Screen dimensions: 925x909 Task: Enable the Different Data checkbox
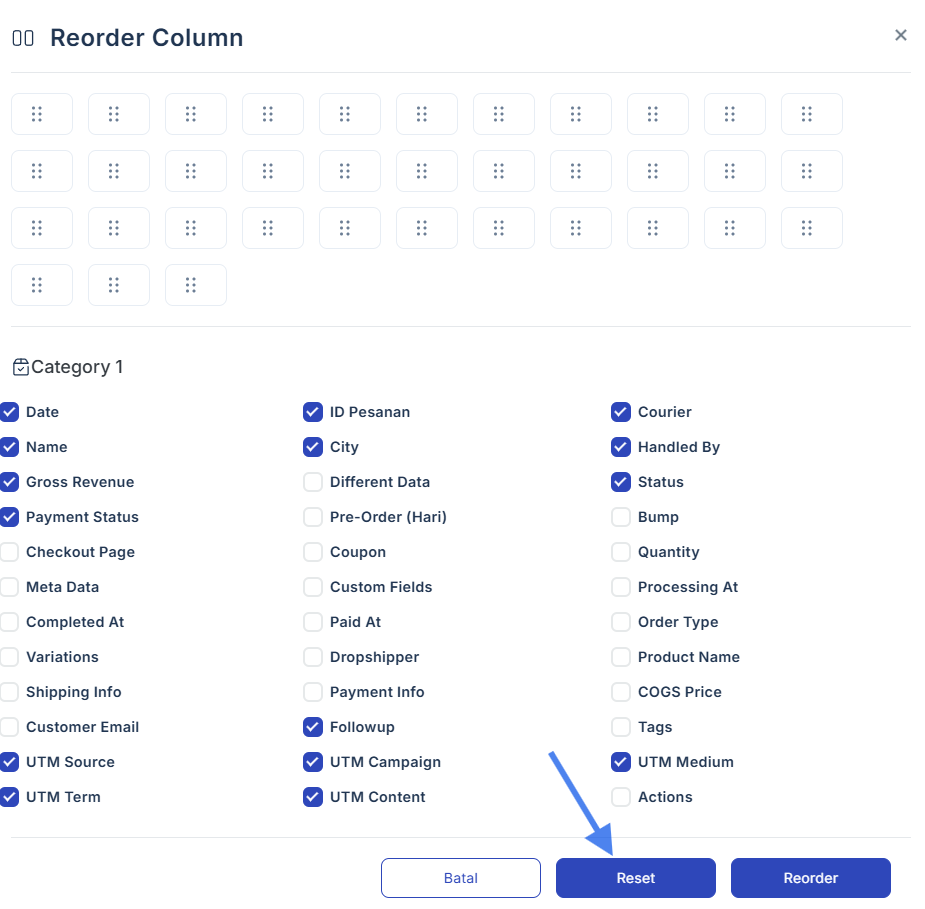coord(313,482)
